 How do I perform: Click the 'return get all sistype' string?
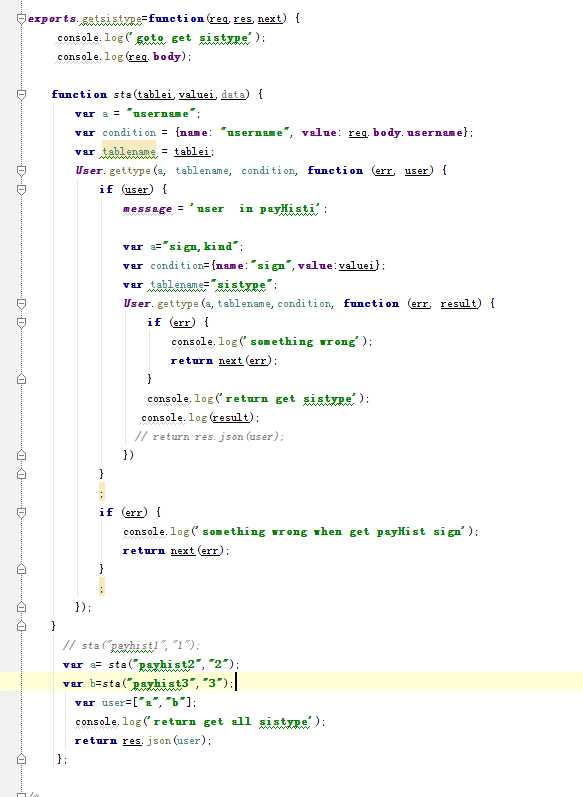231,722
